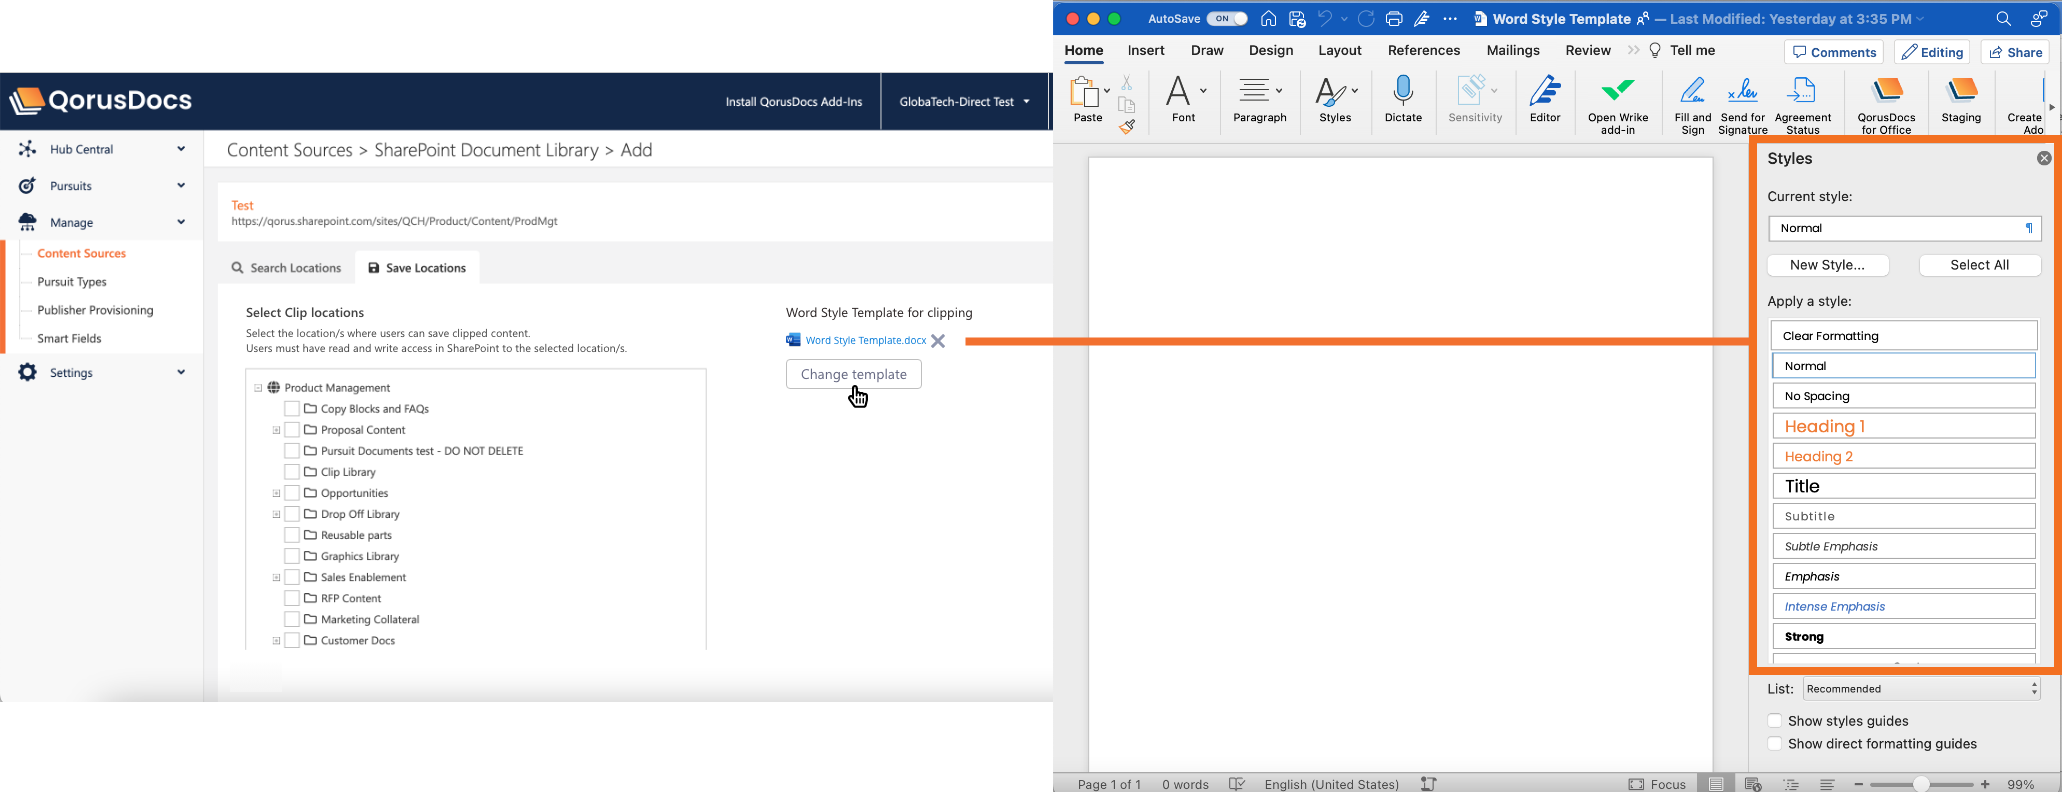Click the Fill and Sign icon
Viewport: 2062px width, 792px height.
[x=1692, y=92]
